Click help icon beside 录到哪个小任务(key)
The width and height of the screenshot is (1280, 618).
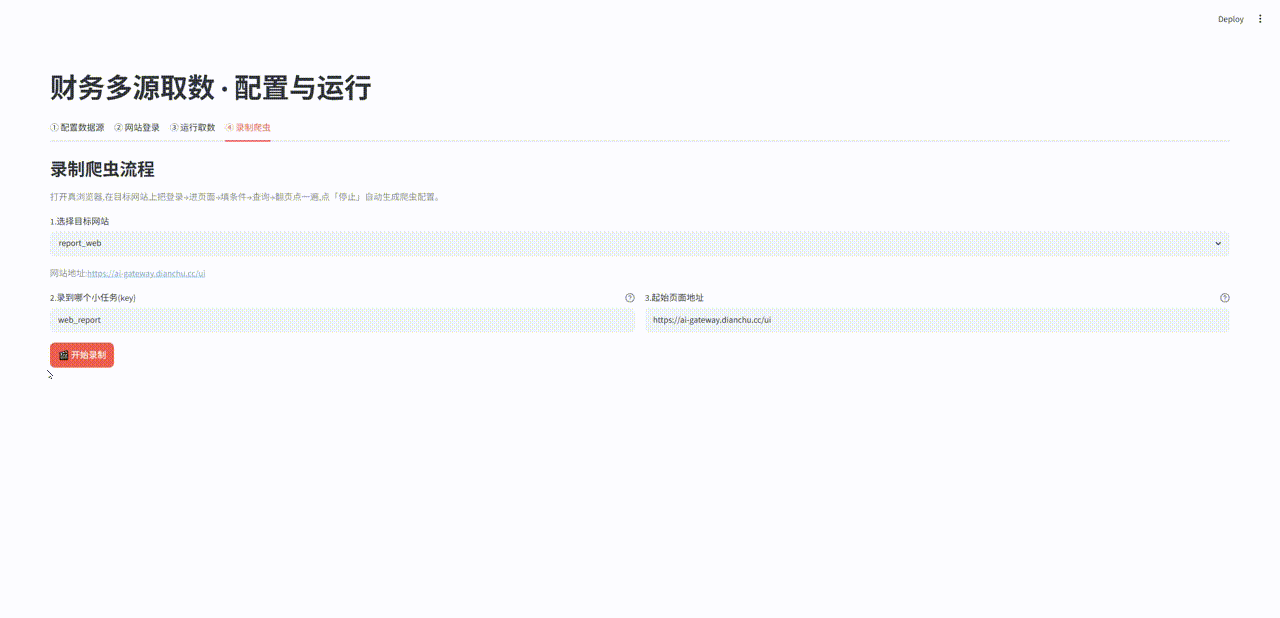629,298
